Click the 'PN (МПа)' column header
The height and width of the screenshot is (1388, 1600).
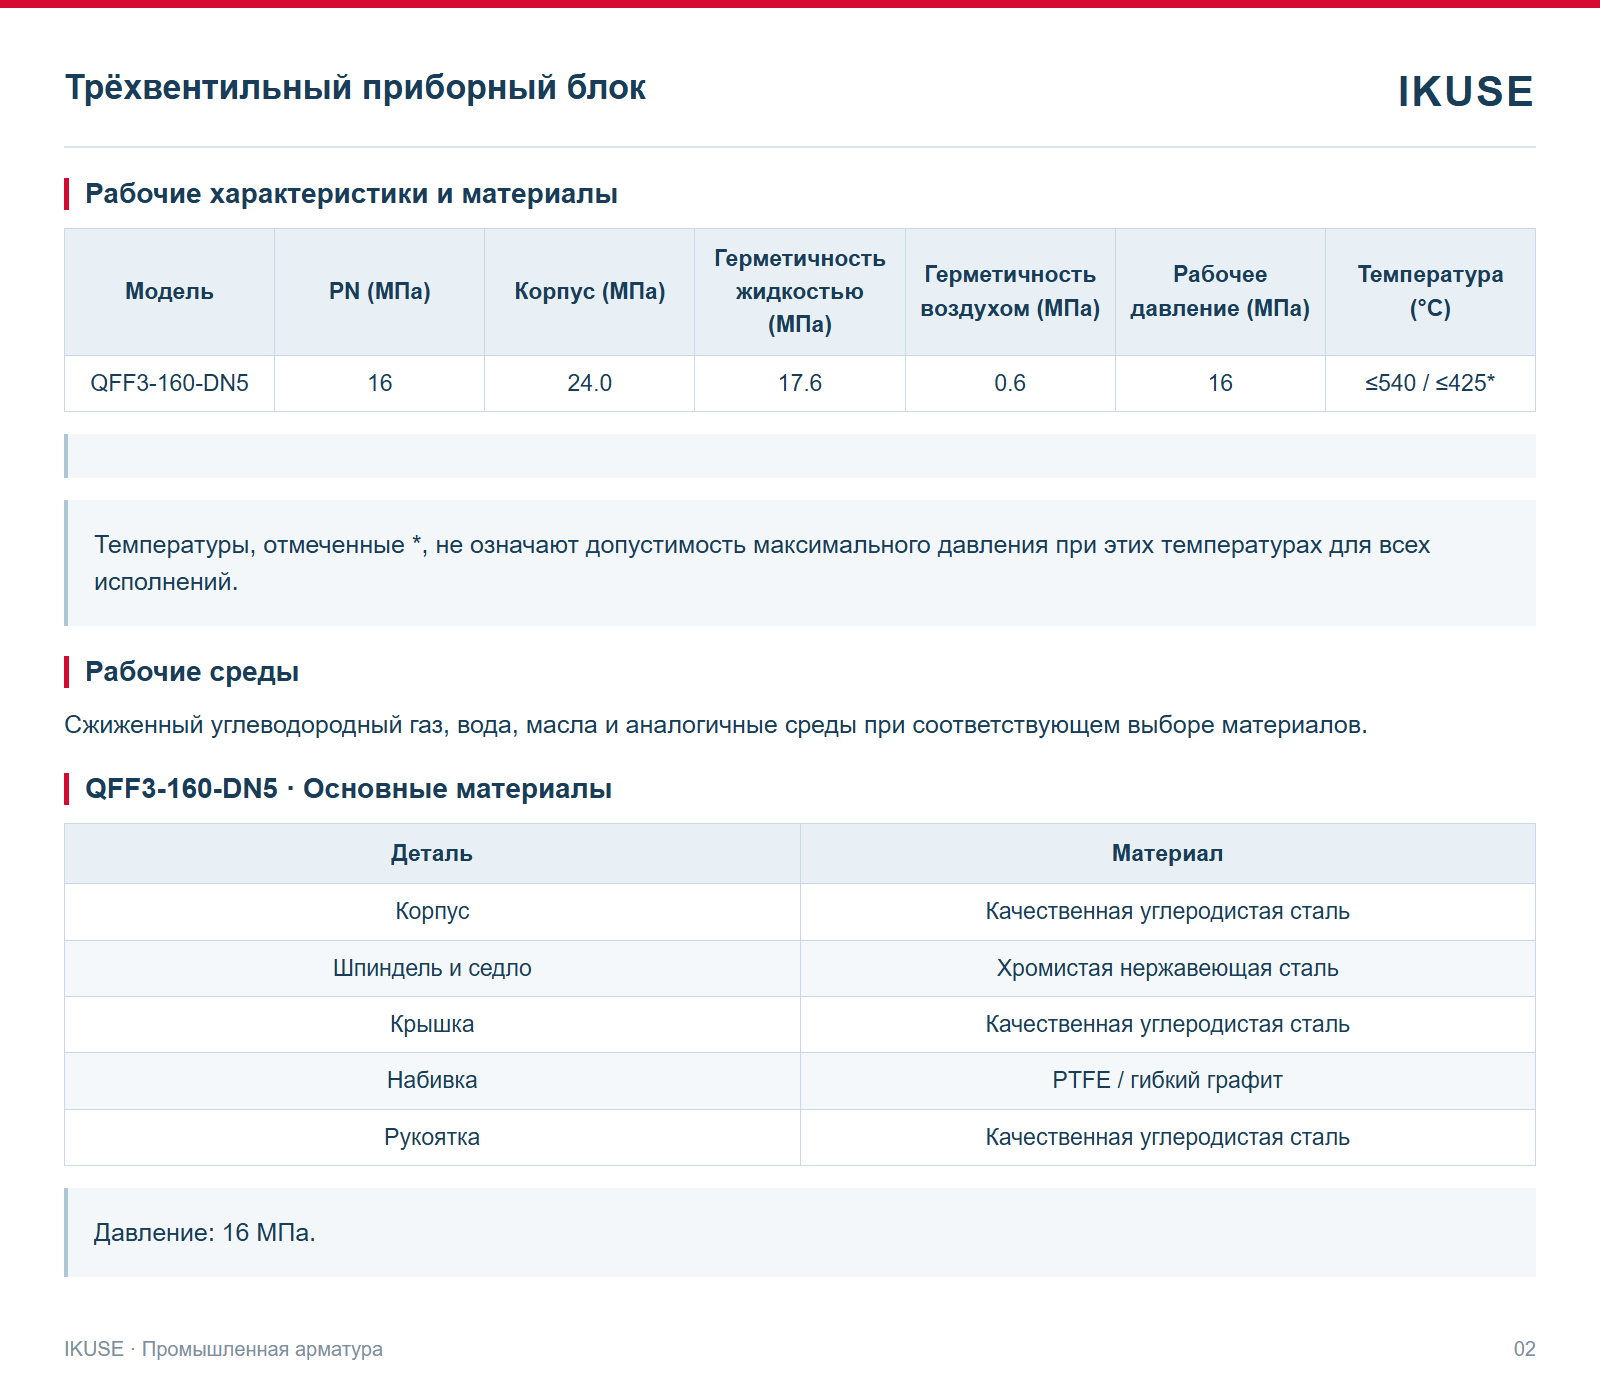380,291
